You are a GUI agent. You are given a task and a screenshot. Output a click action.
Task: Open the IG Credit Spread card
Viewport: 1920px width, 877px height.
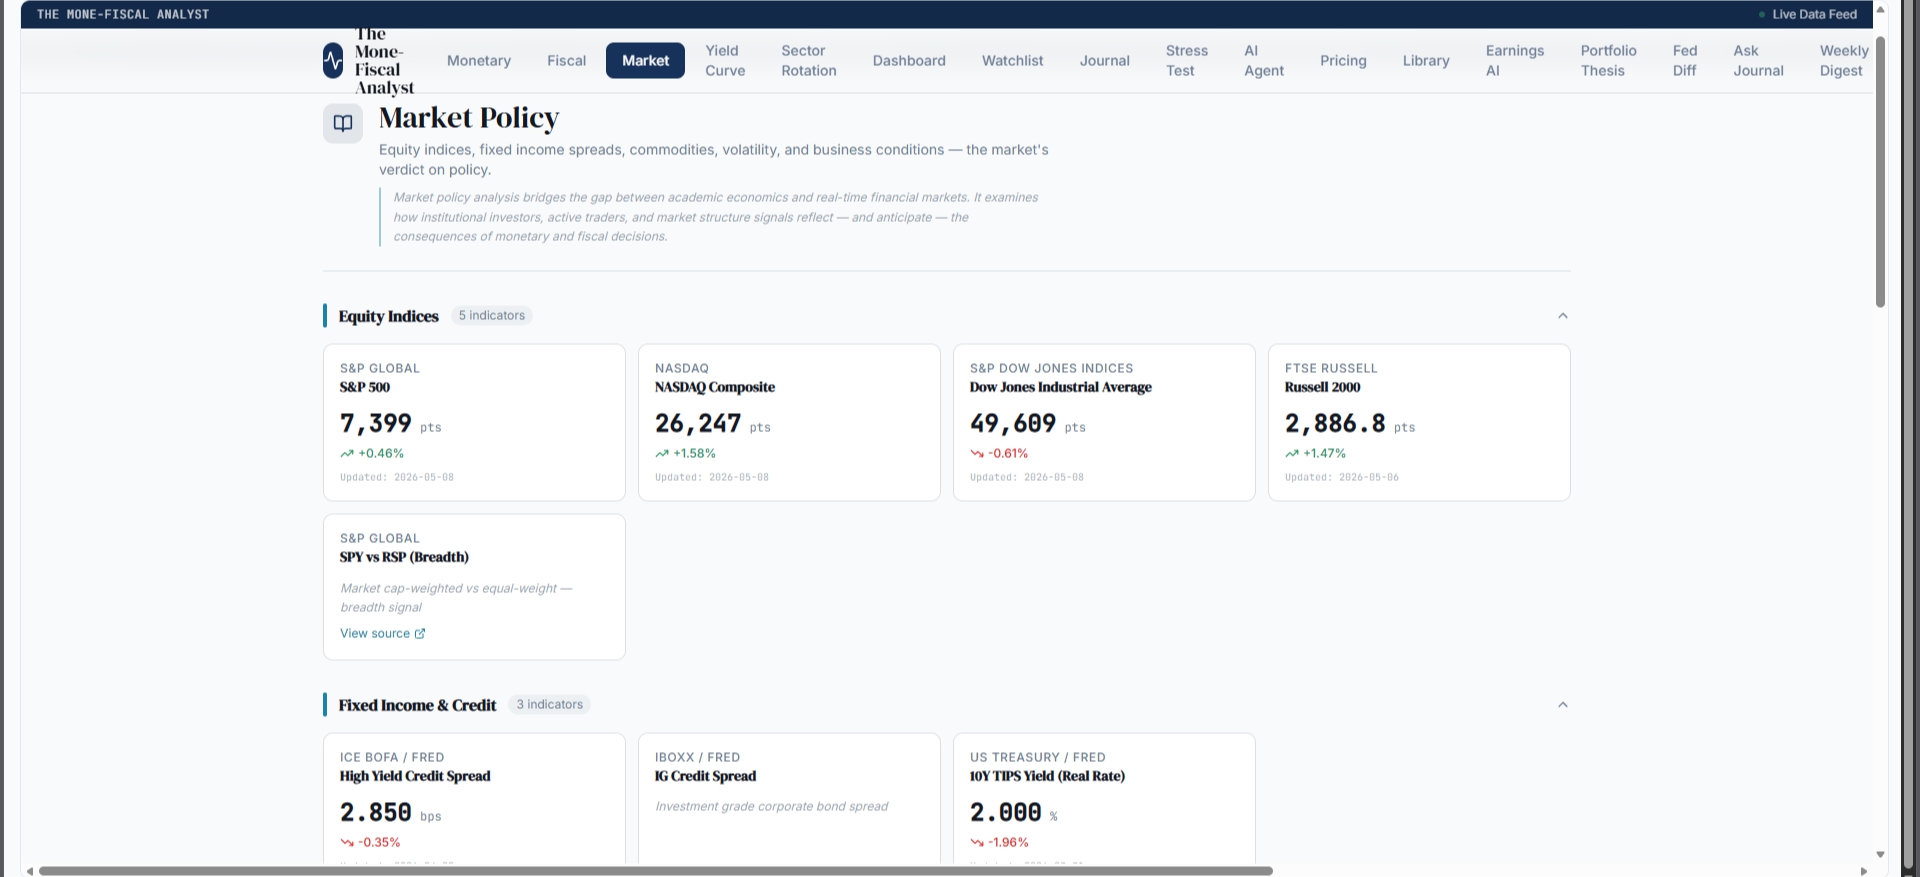[x=789, y=798]
